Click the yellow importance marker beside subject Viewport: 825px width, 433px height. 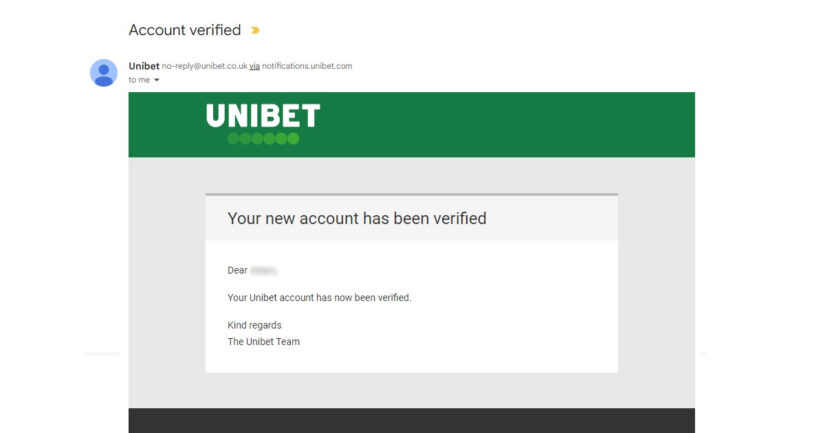tap(255, 31)
